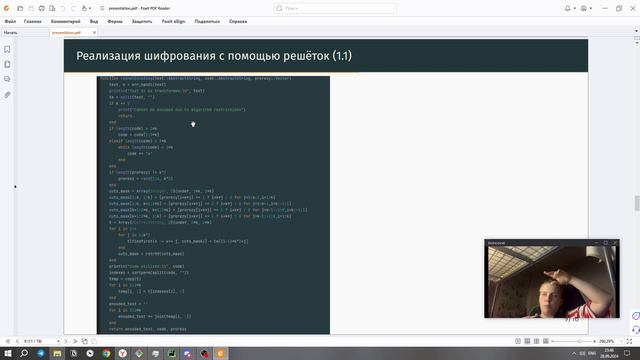This screenshot has width=640, height=360.
Task: Go to last page button
Action: click(x=75, y=341)
